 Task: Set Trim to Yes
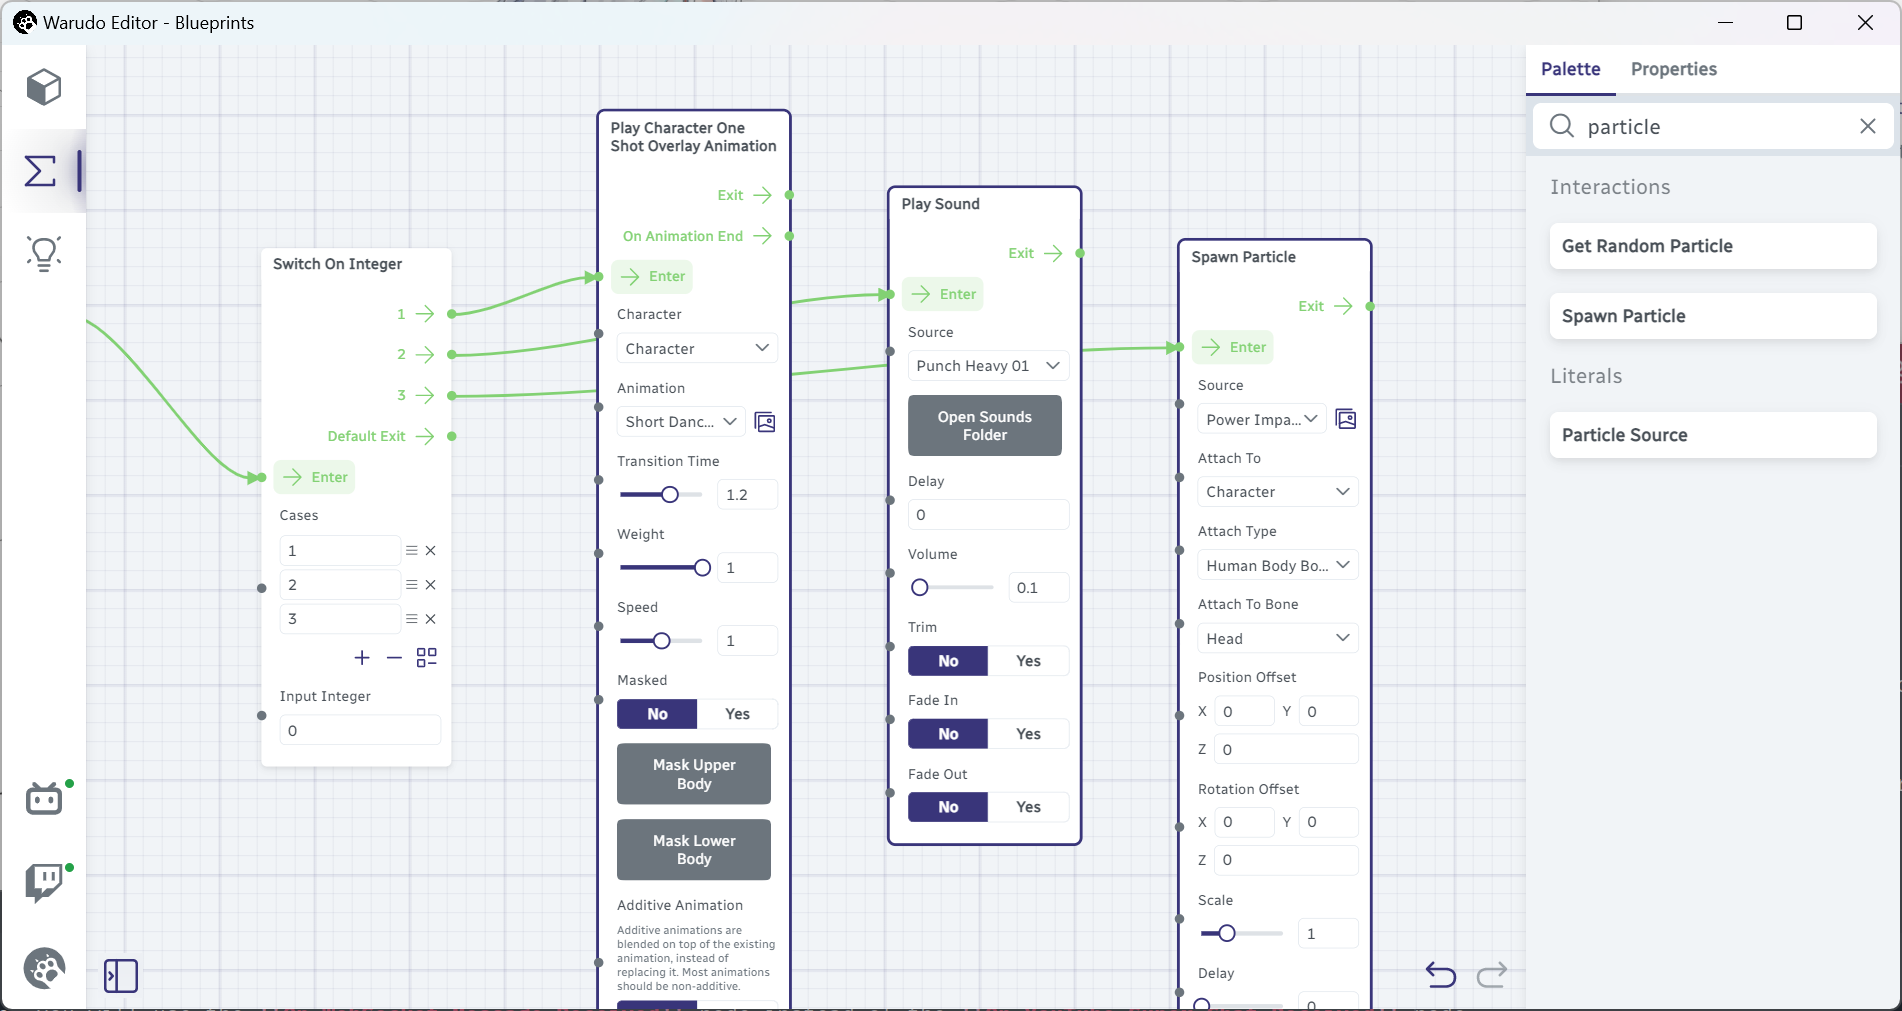1029,661
